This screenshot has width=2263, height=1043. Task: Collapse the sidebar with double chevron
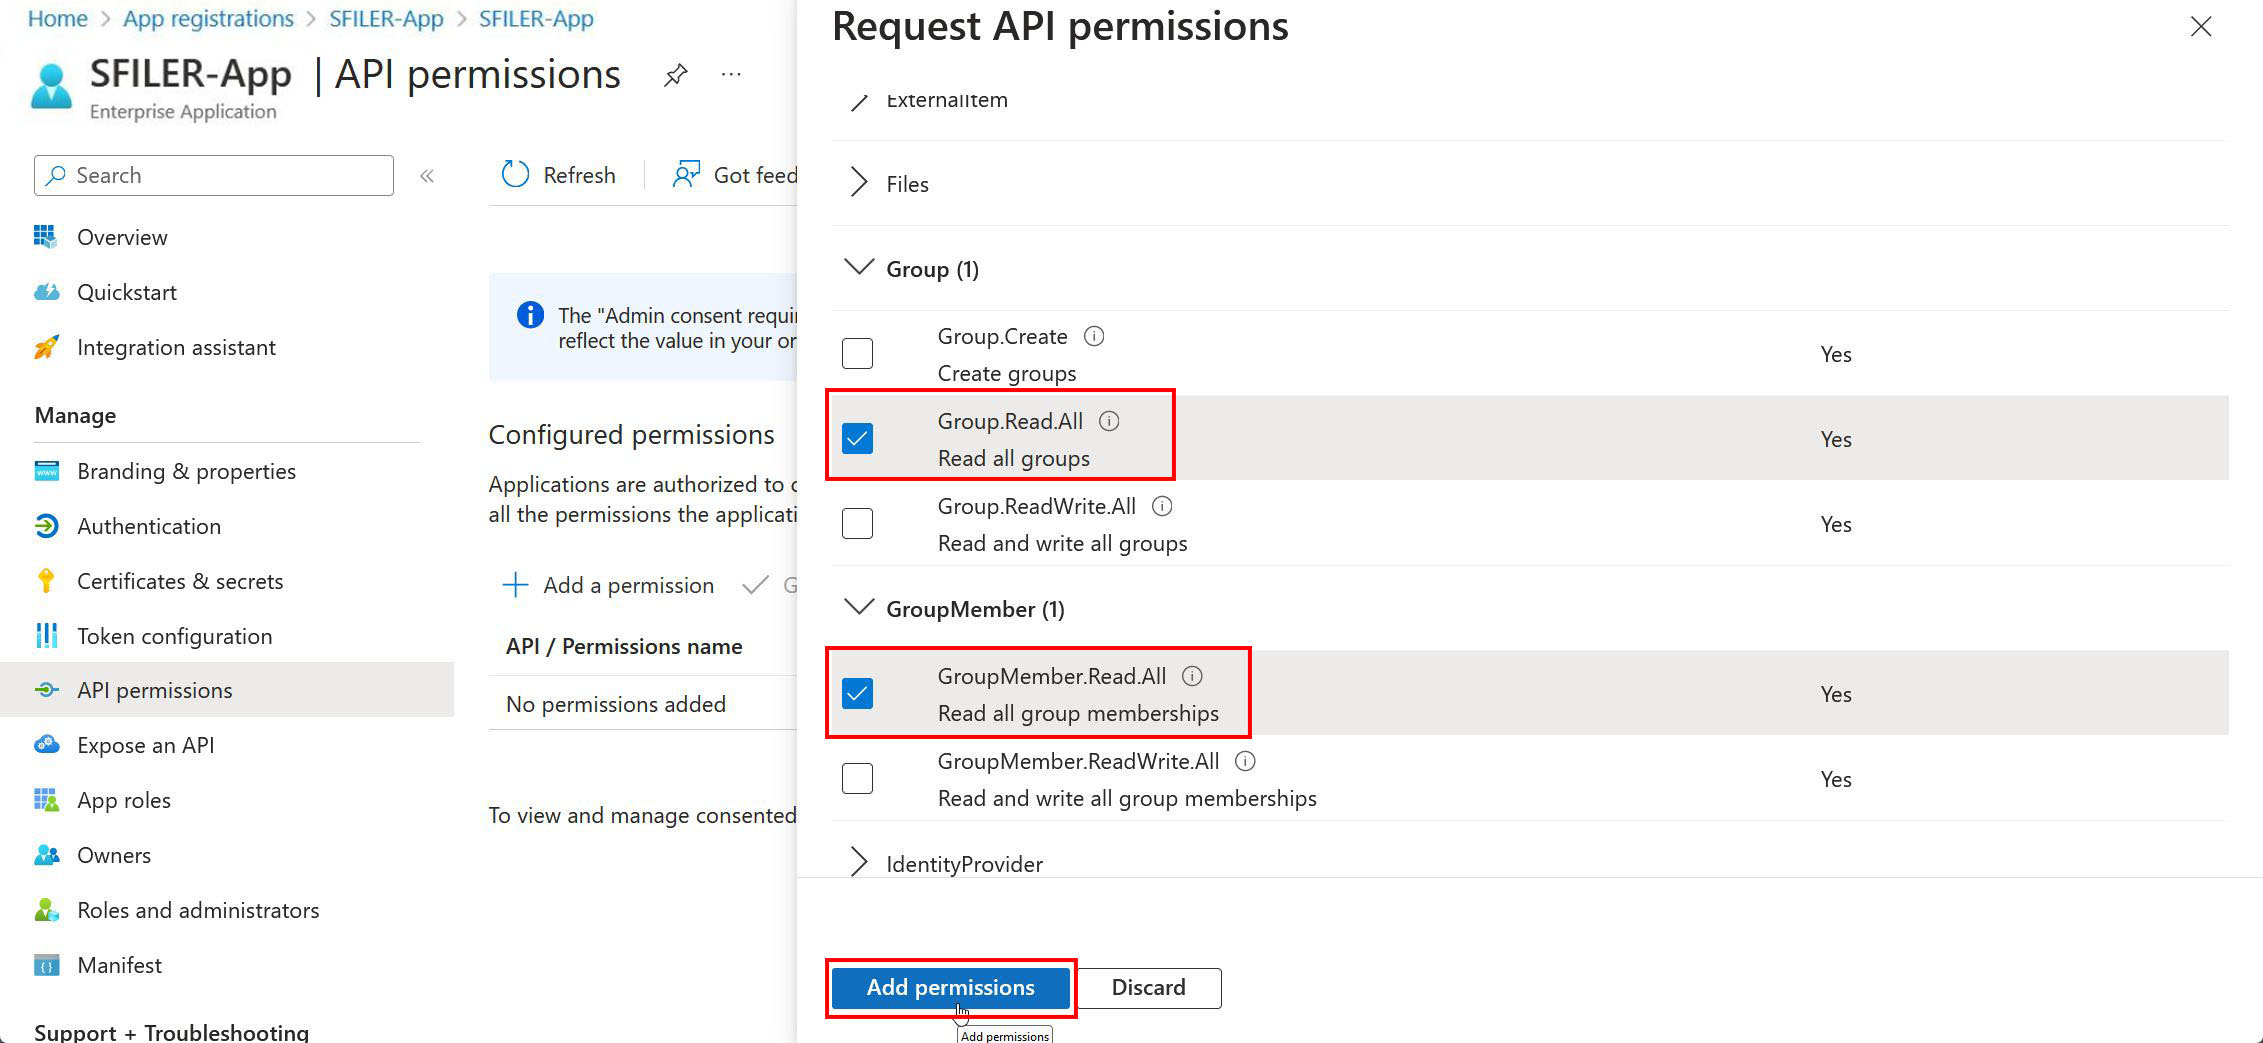pyautogui.click(x=427, y=176)
